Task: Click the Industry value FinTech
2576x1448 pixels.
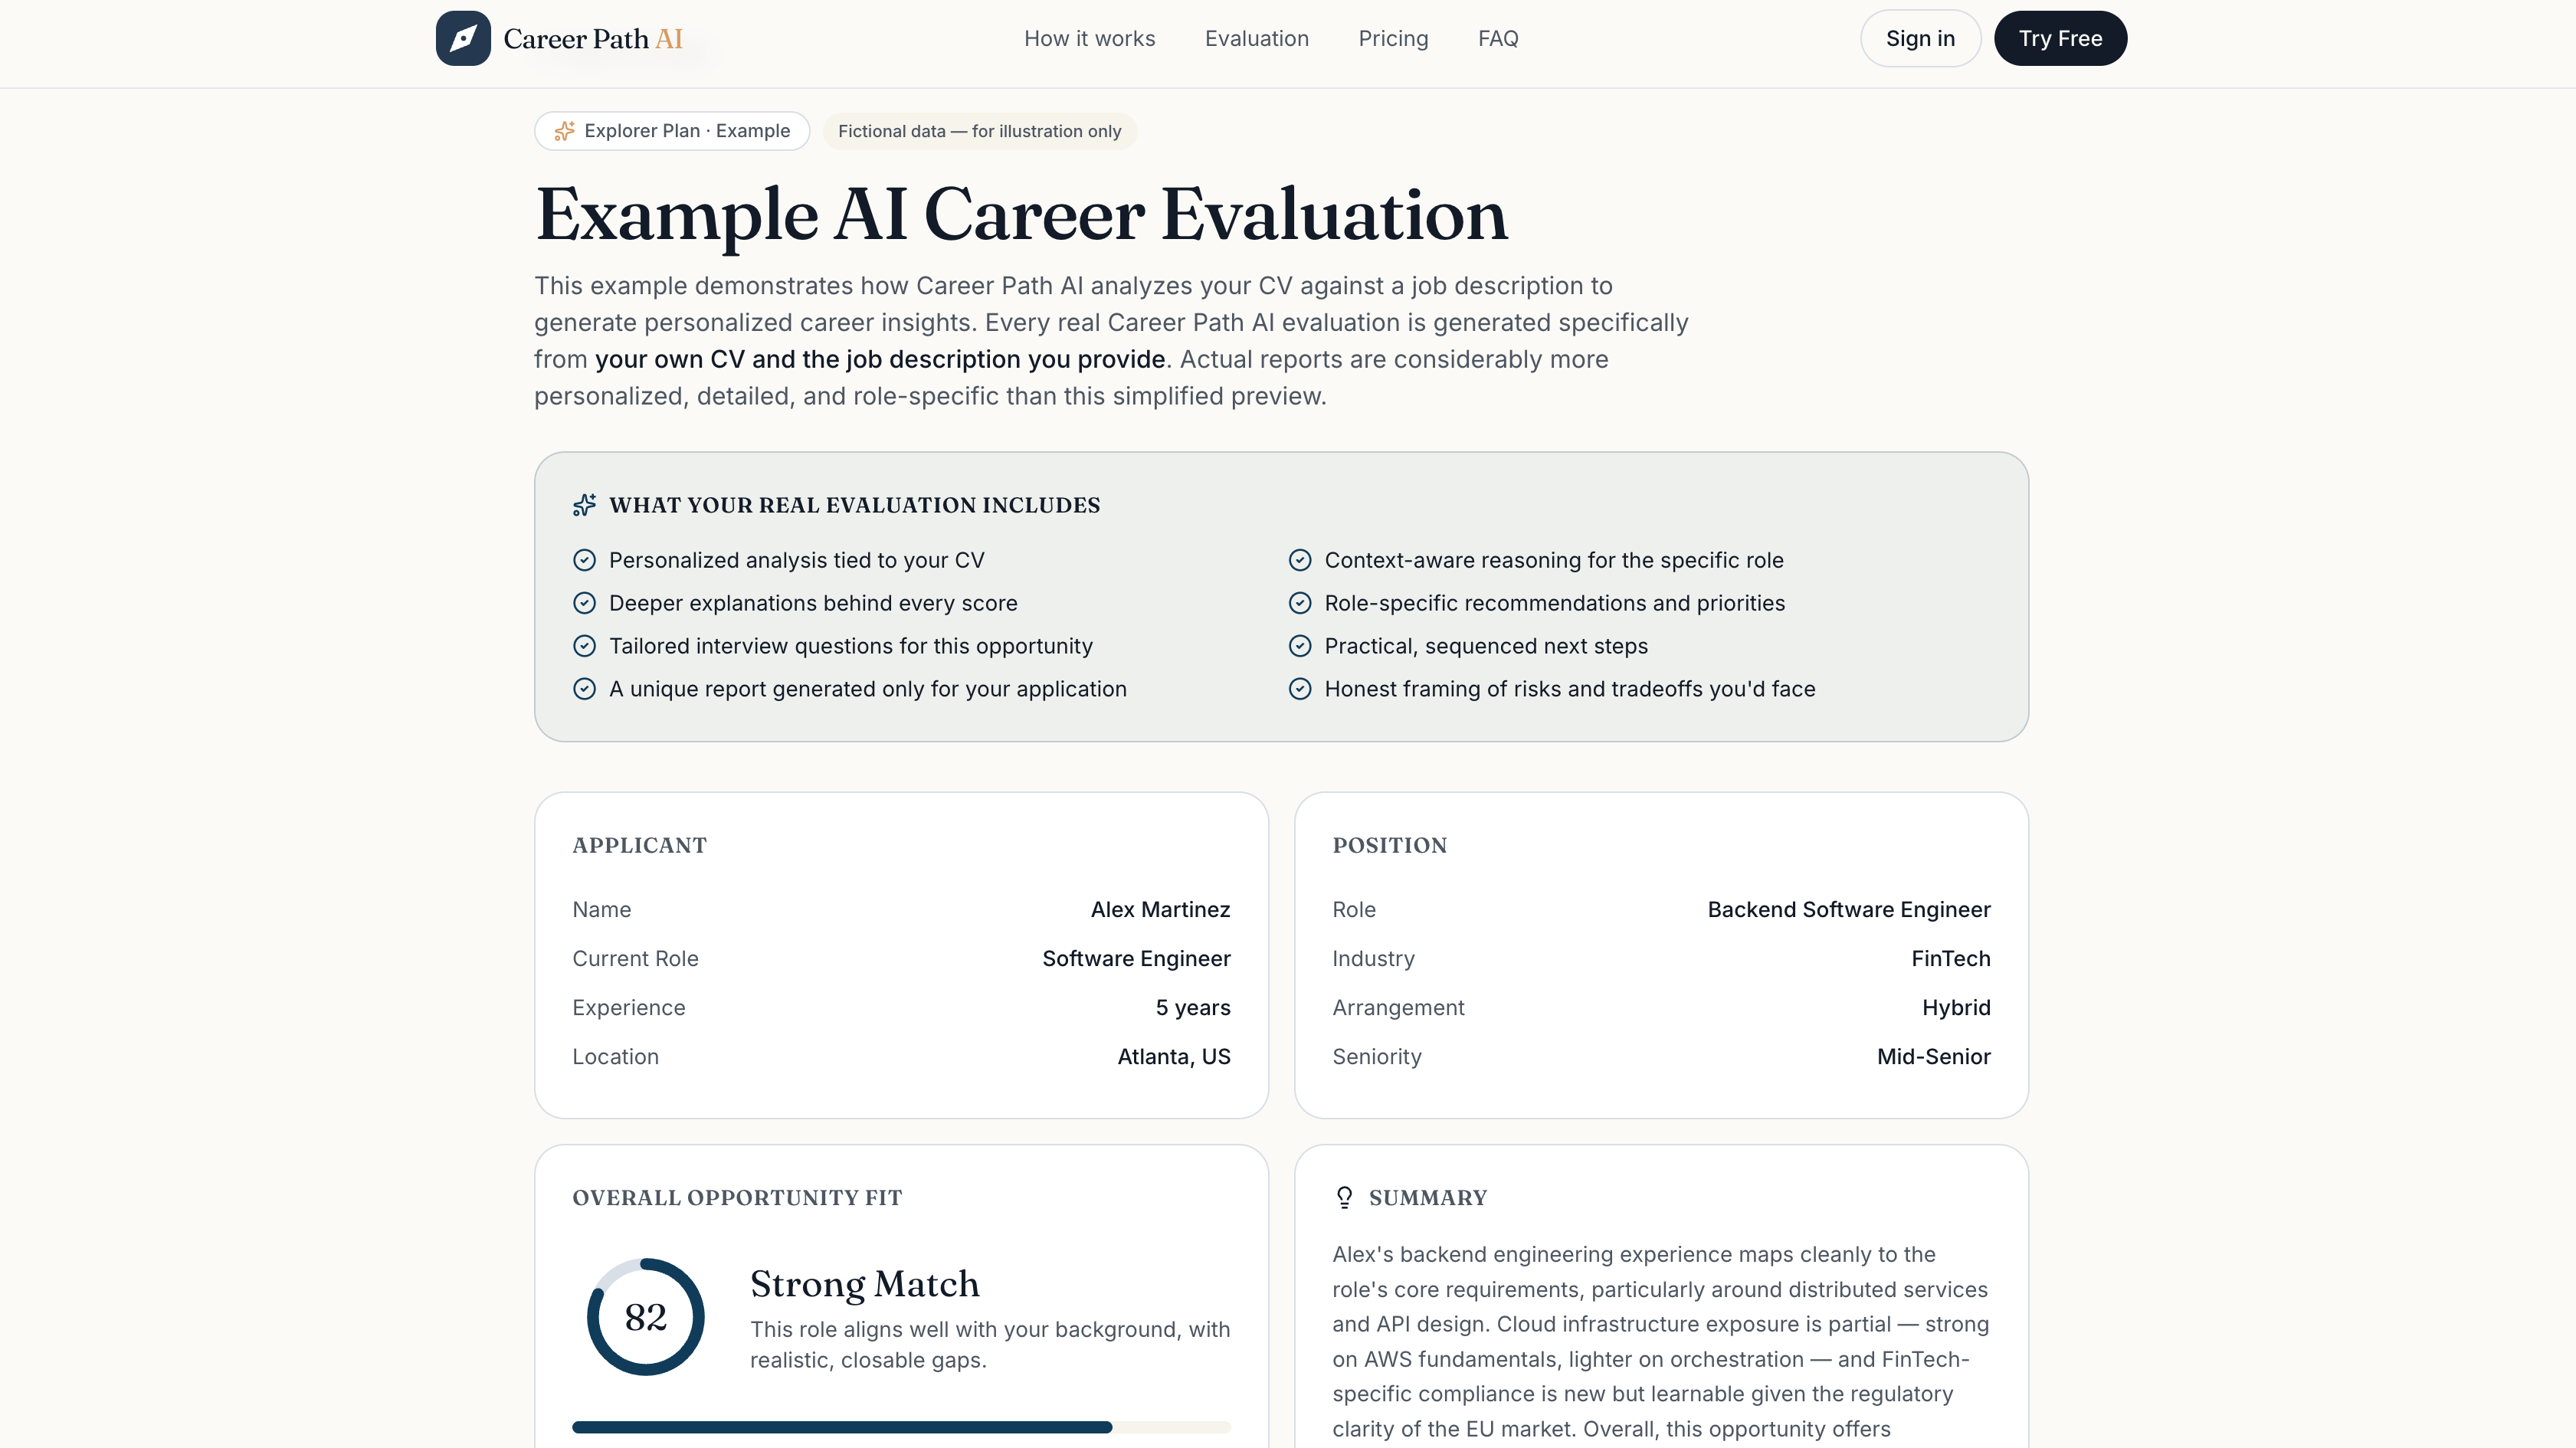Action: [x=1950, y=958]
